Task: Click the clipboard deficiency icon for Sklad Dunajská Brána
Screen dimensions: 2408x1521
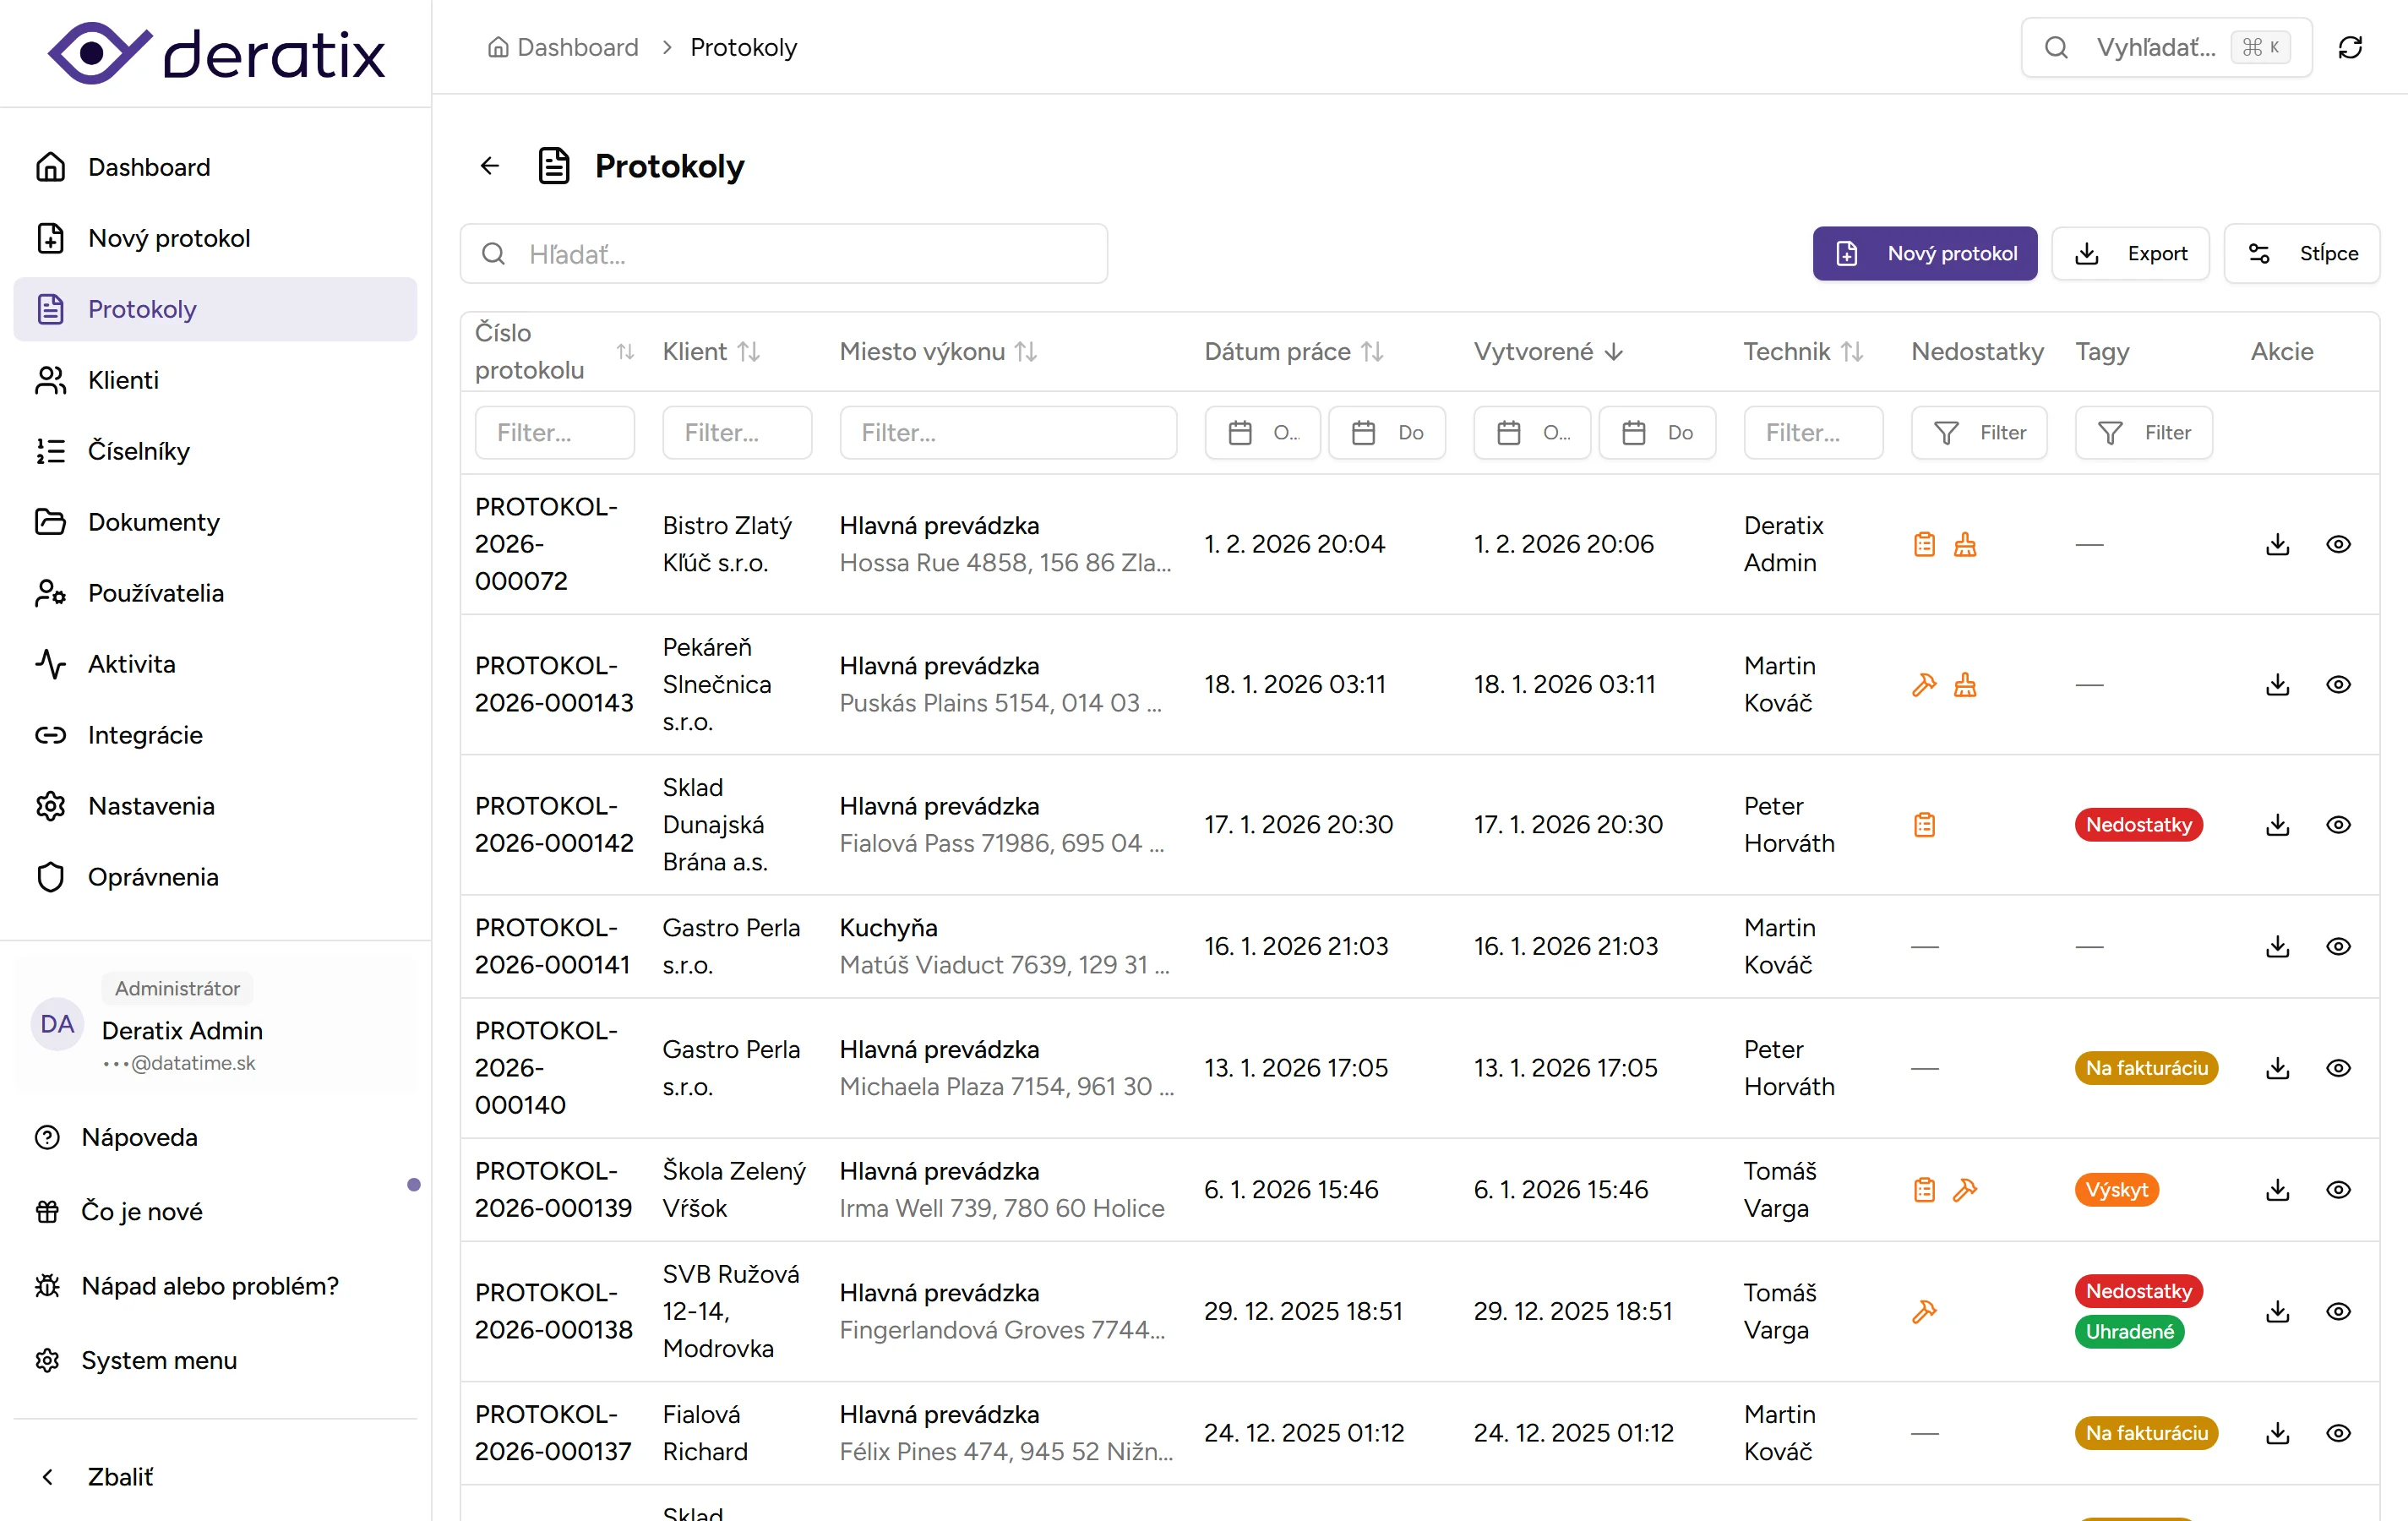Action: 1924,825
